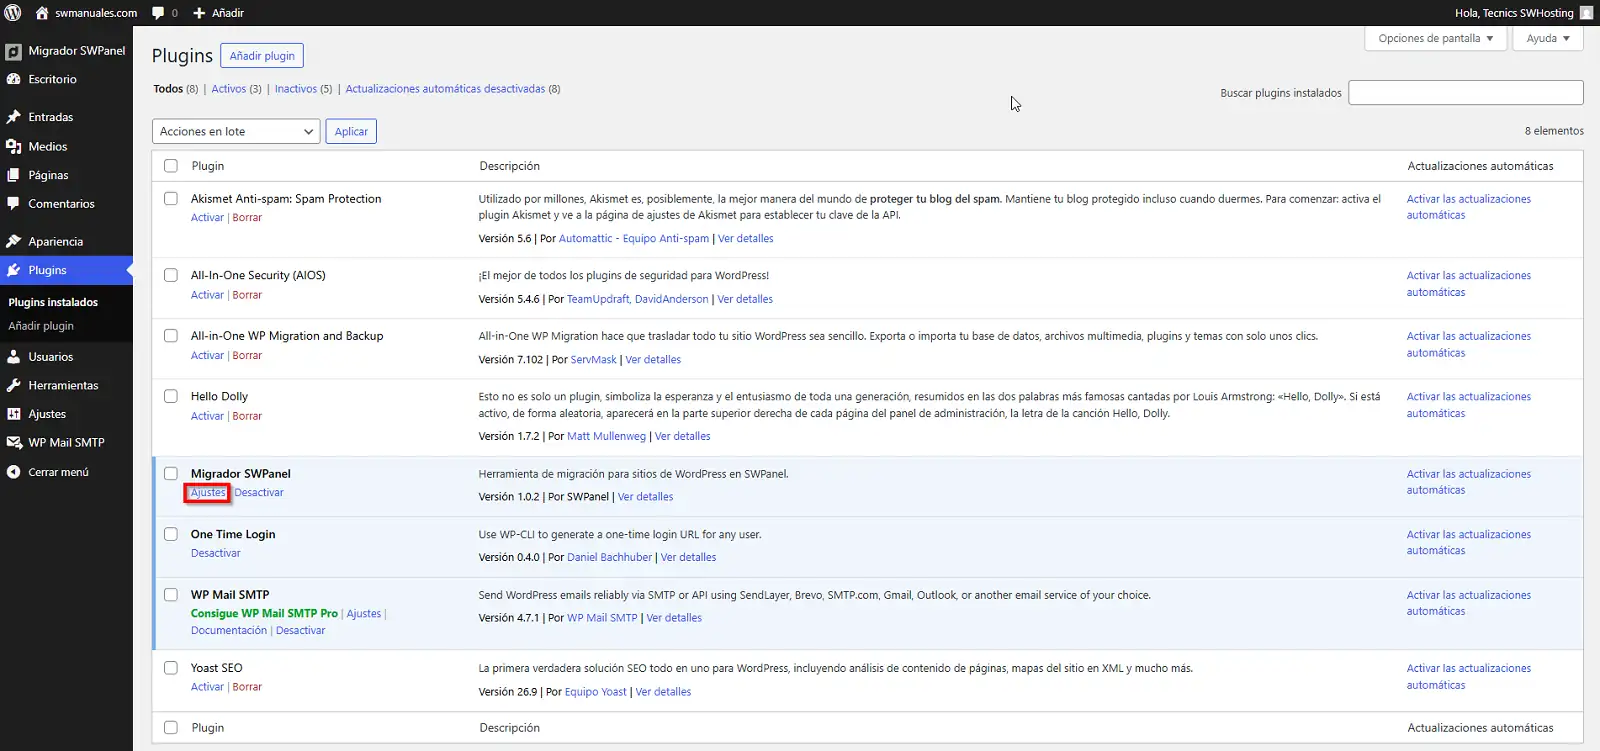Tick the Yoast SEO plugin checkbox
The image size is (1600, 751).
tap(171, 667)
